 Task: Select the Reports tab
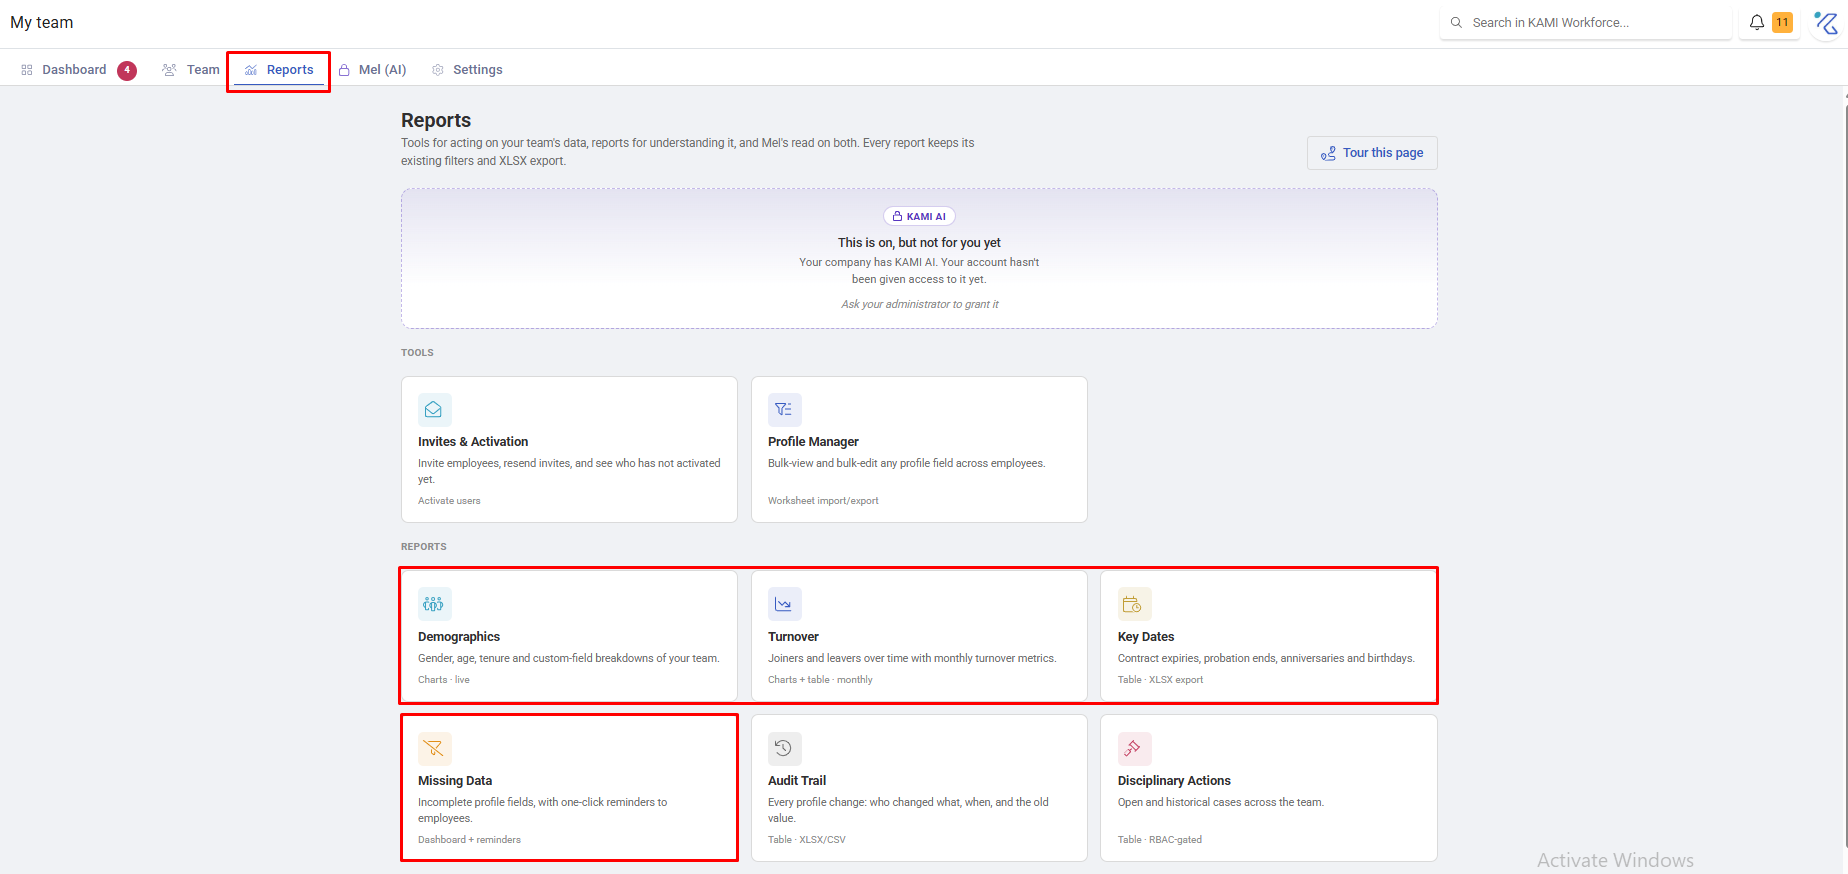coord(279,70)
